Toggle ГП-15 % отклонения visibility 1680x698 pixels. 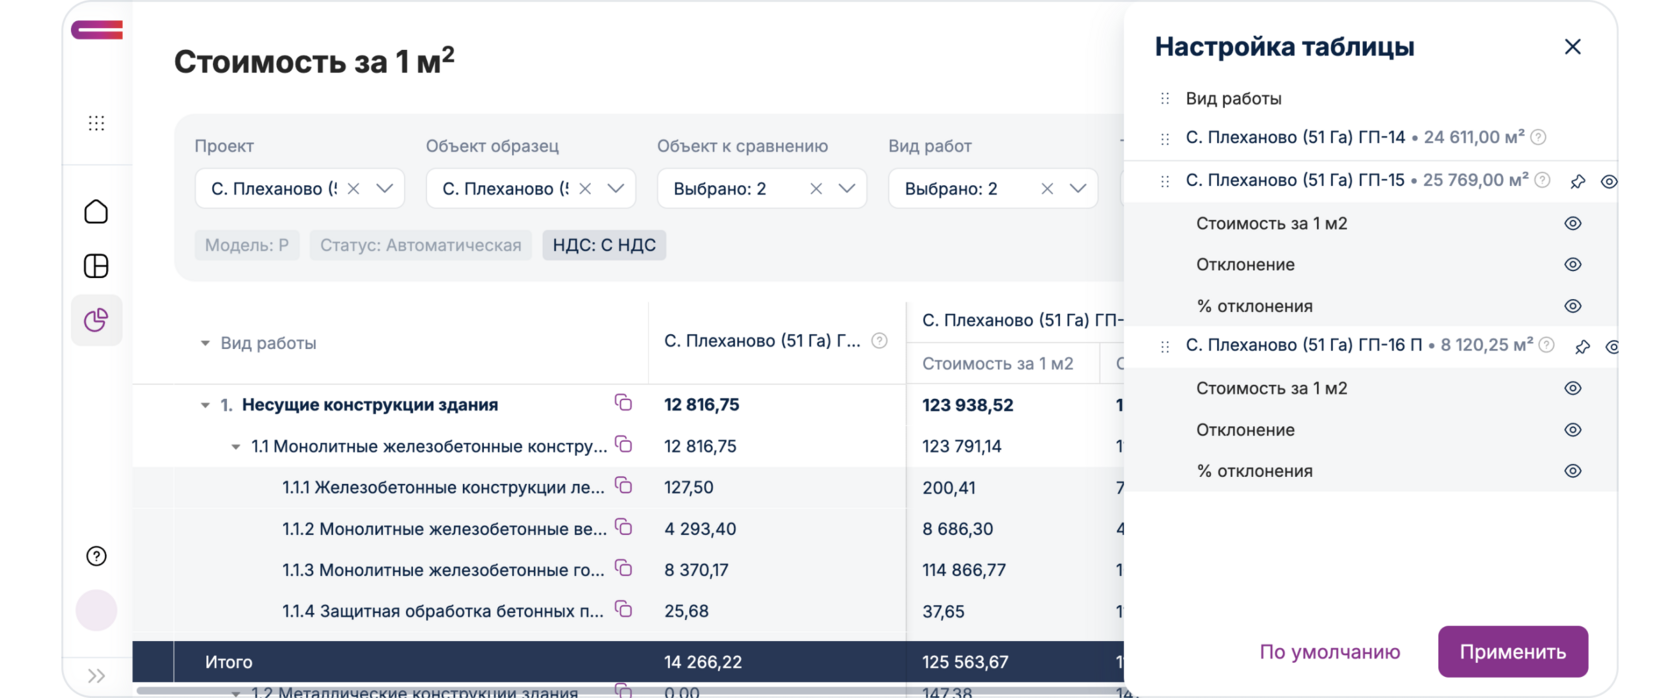pyautogui.click(x=1573, y=306)
